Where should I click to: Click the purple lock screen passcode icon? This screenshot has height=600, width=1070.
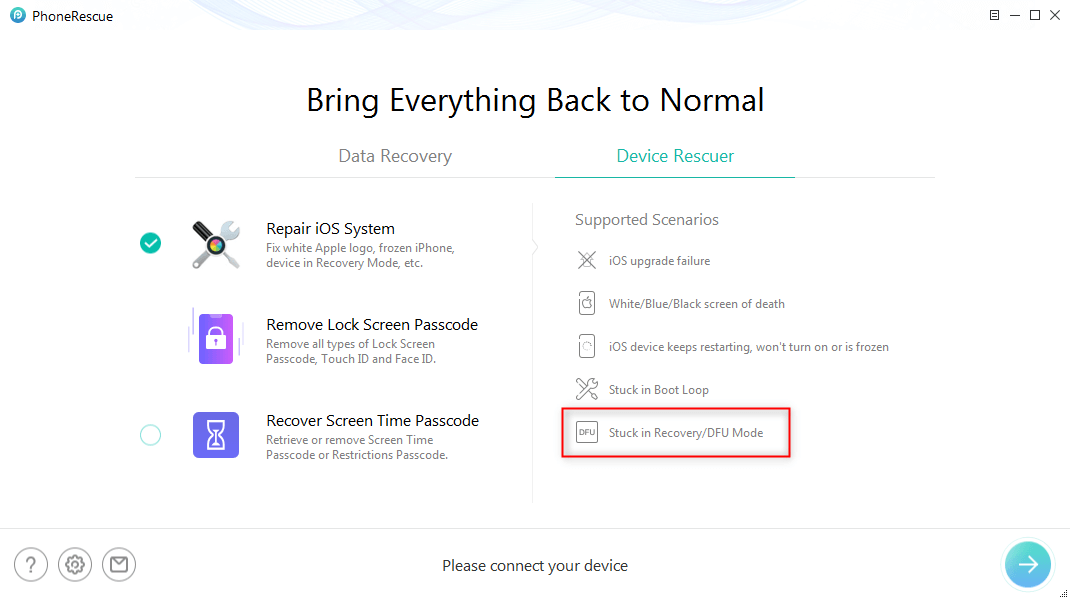point(216,339)
